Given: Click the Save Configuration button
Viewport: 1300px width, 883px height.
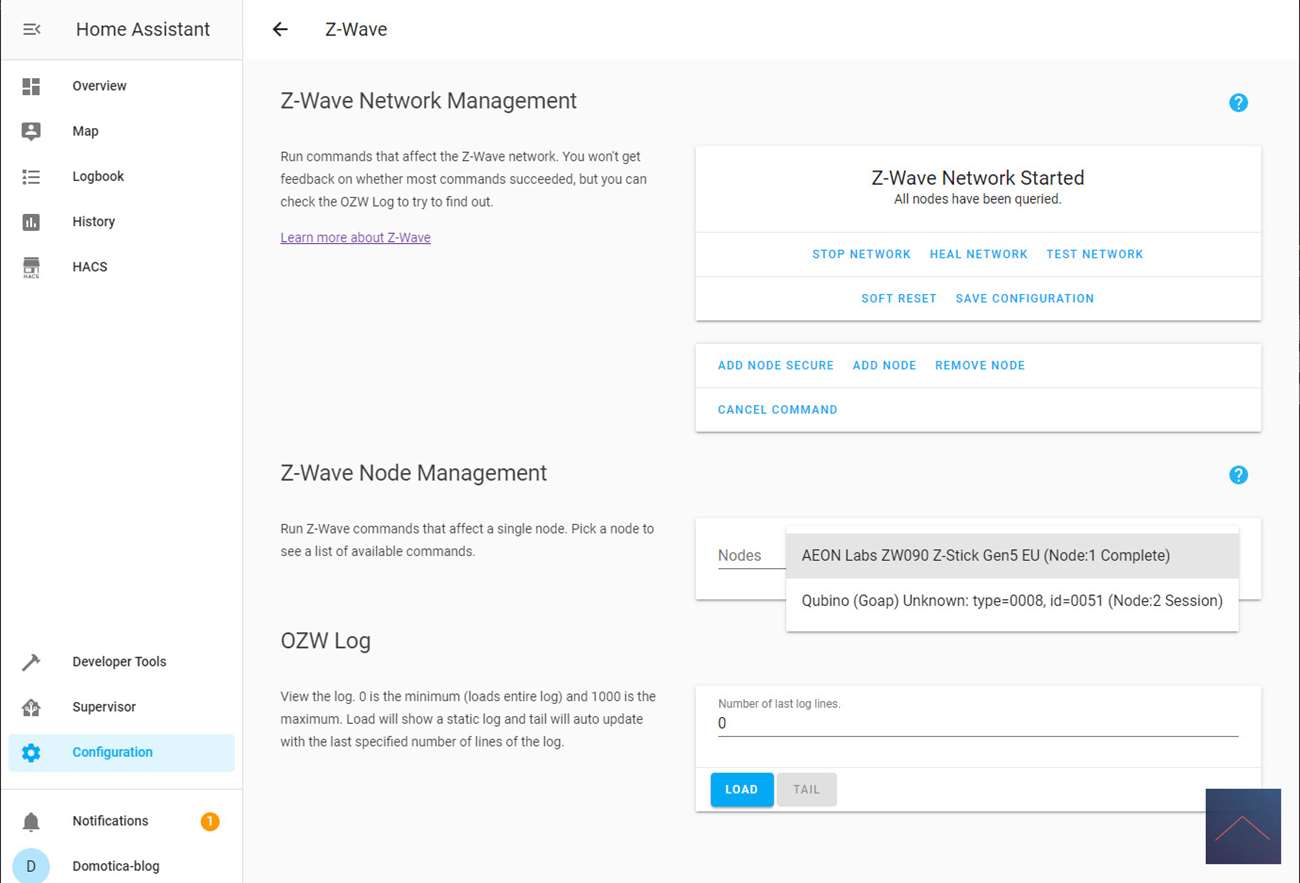Looking at the screenshot, I should point(1024,299).
